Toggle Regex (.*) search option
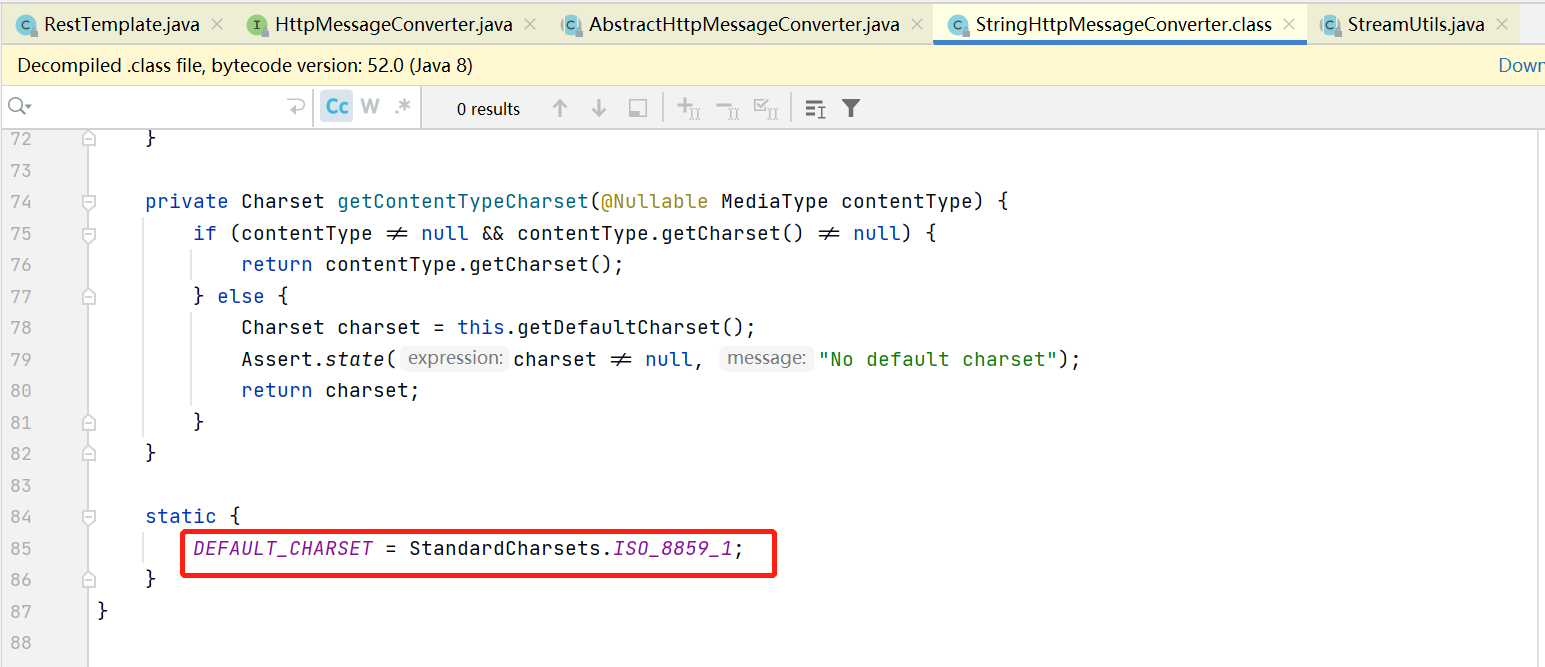Screen dimensions: 1545x667 click(x=402, y=107)
